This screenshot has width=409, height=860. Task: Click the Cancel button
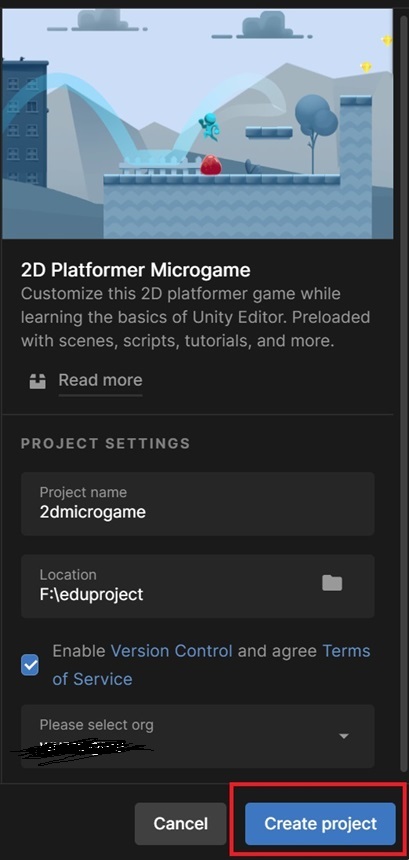coord(180,823)
